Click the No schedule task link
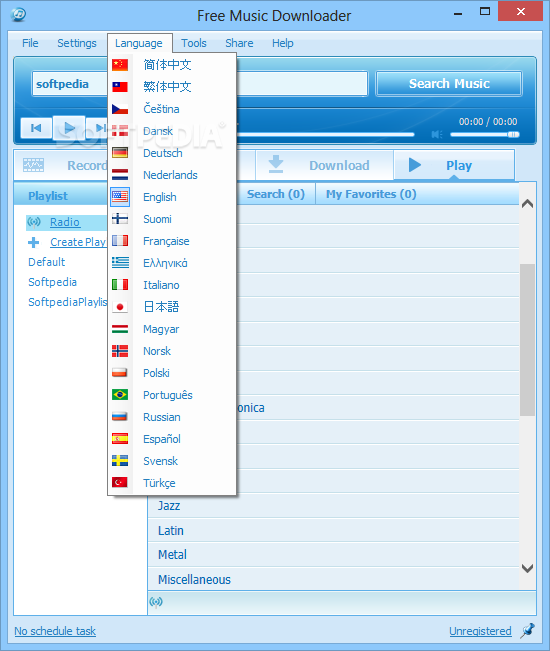The image size is (550, 651). pyautogui.click(x=55, y=631)
